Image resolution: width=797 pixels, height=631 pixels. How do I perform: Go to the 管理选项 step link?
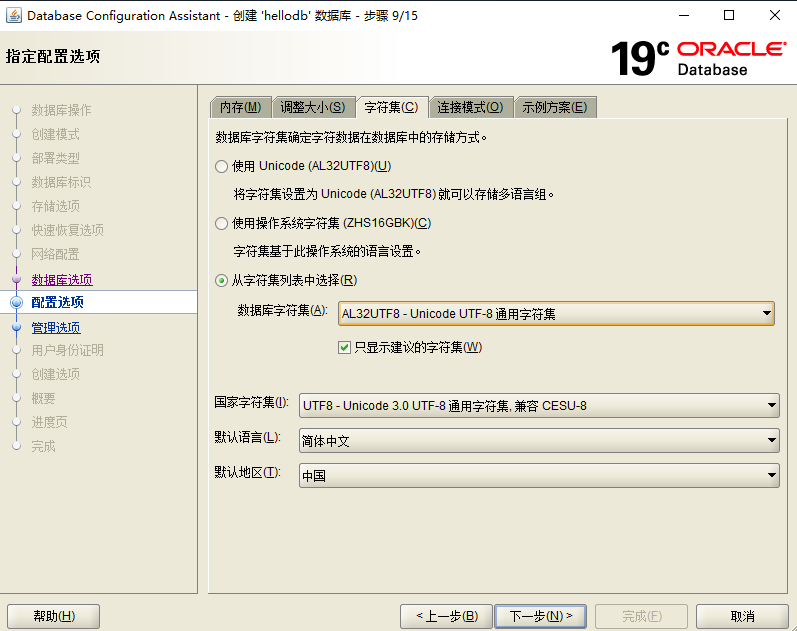coord(56,328)
